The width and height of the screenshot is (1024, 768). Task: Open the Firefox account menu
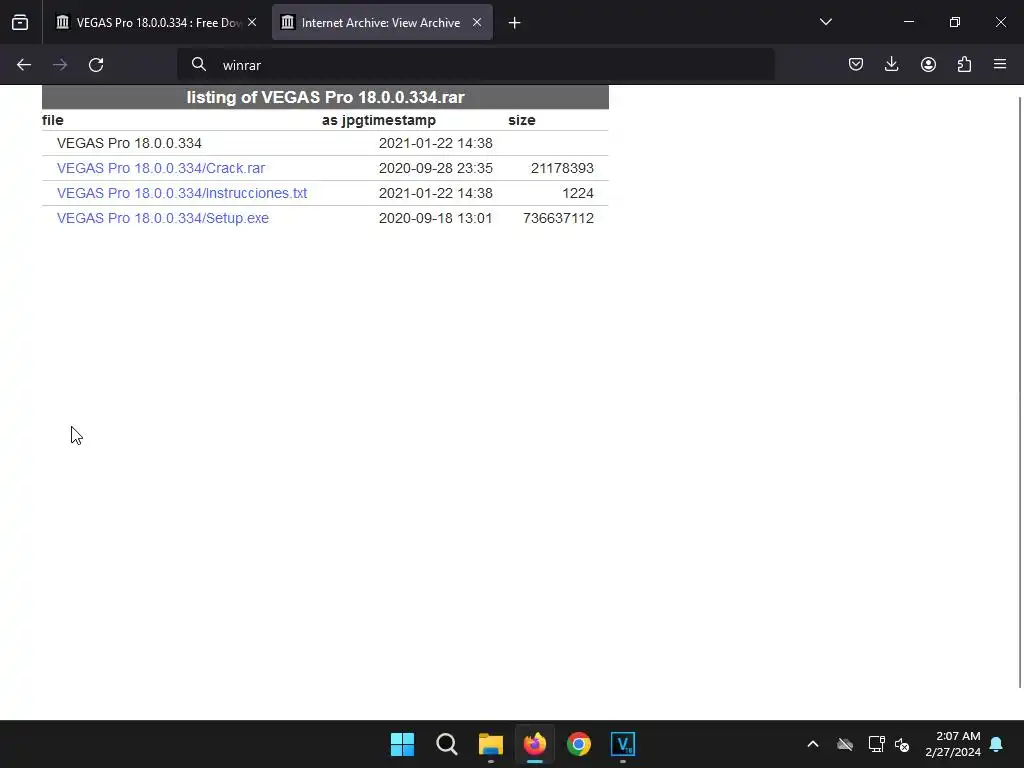(928, 64)
